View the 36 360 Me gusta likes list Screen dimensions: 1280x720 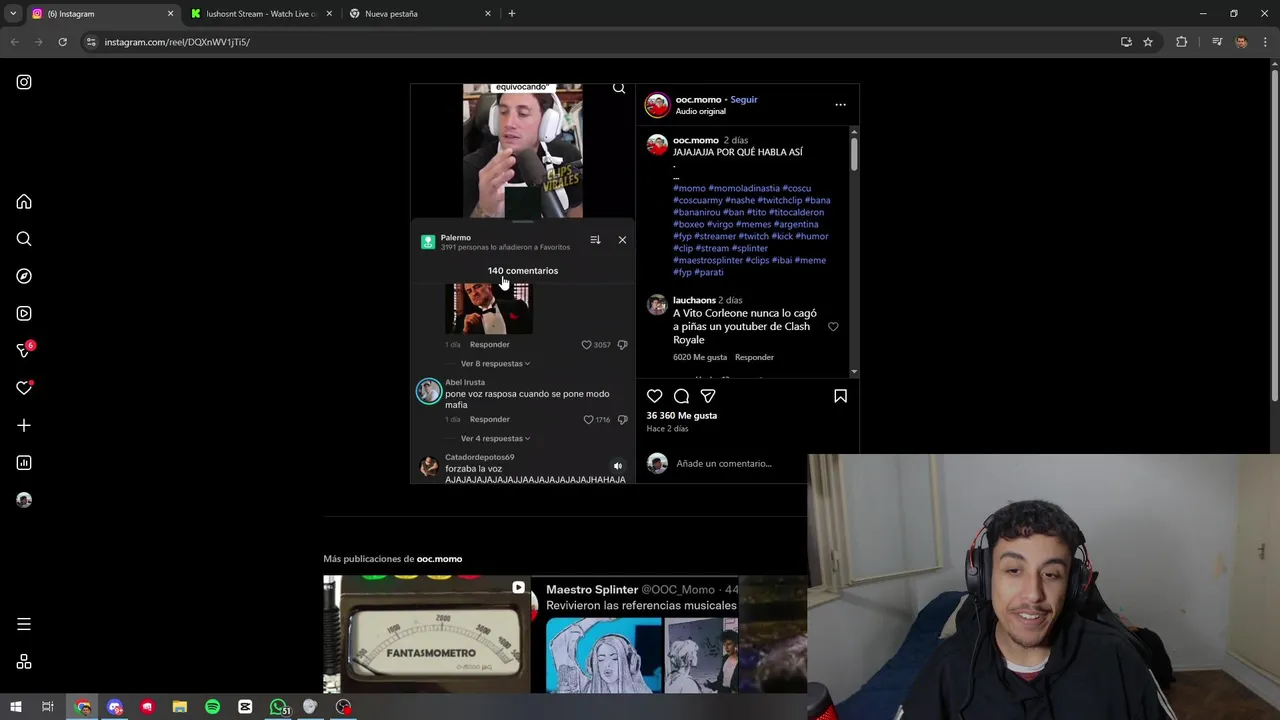[681, 415]
